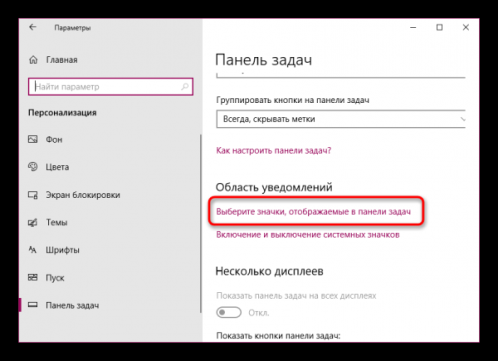Close the Параметры window
The height and width of the screenshot is (361, 498).
pos(466,27)
